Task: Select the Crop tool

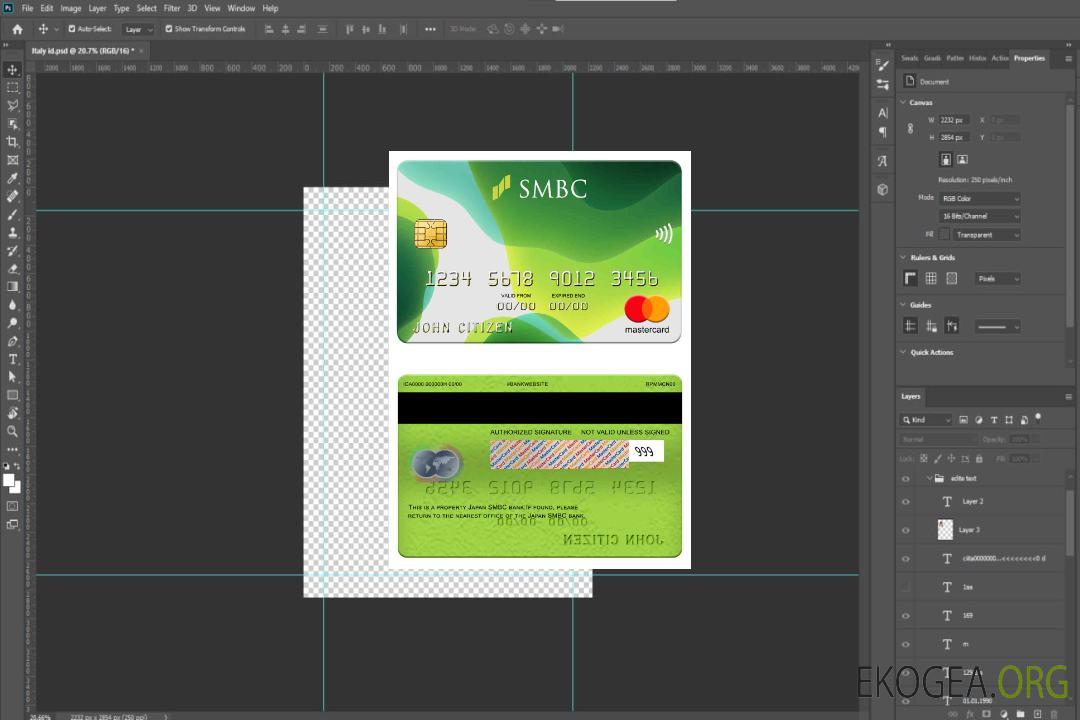Action: point(13,142)
